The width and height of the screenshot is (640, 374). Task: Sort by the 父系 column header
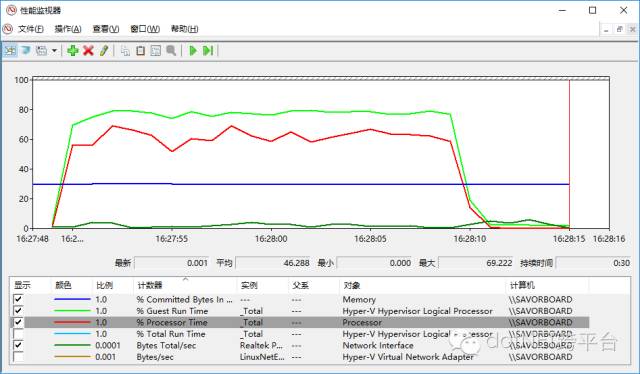[x=314, y=285]
